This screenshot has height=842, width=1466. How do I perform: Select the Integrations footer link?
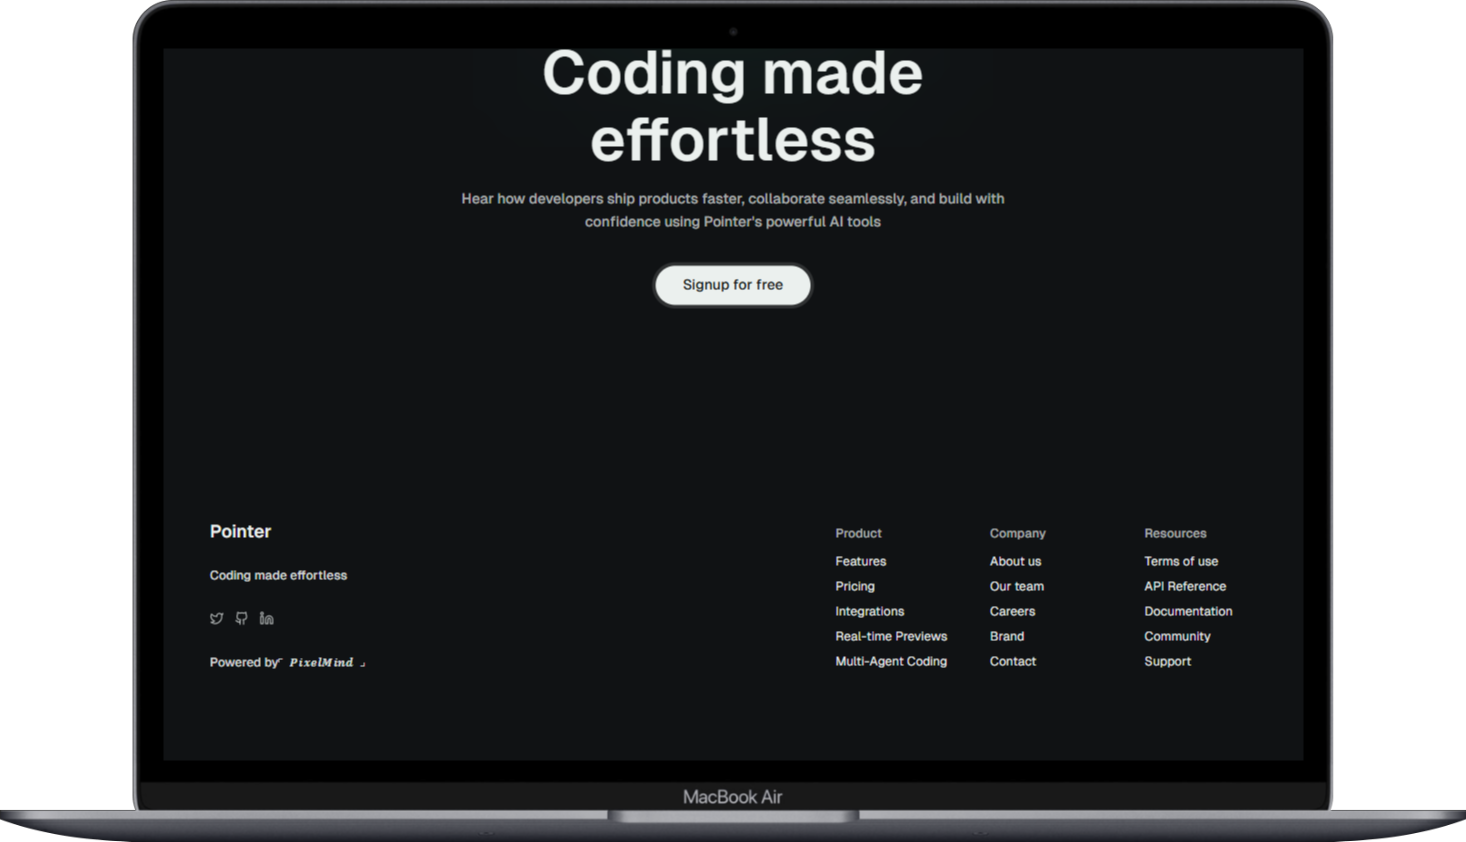click(x=869, y=611)
